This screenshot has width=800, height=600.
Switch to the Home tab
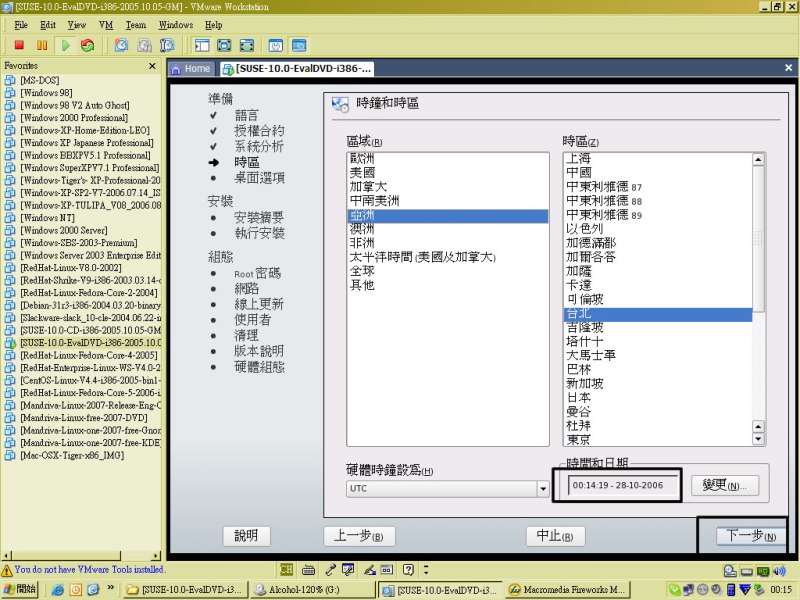191,69
